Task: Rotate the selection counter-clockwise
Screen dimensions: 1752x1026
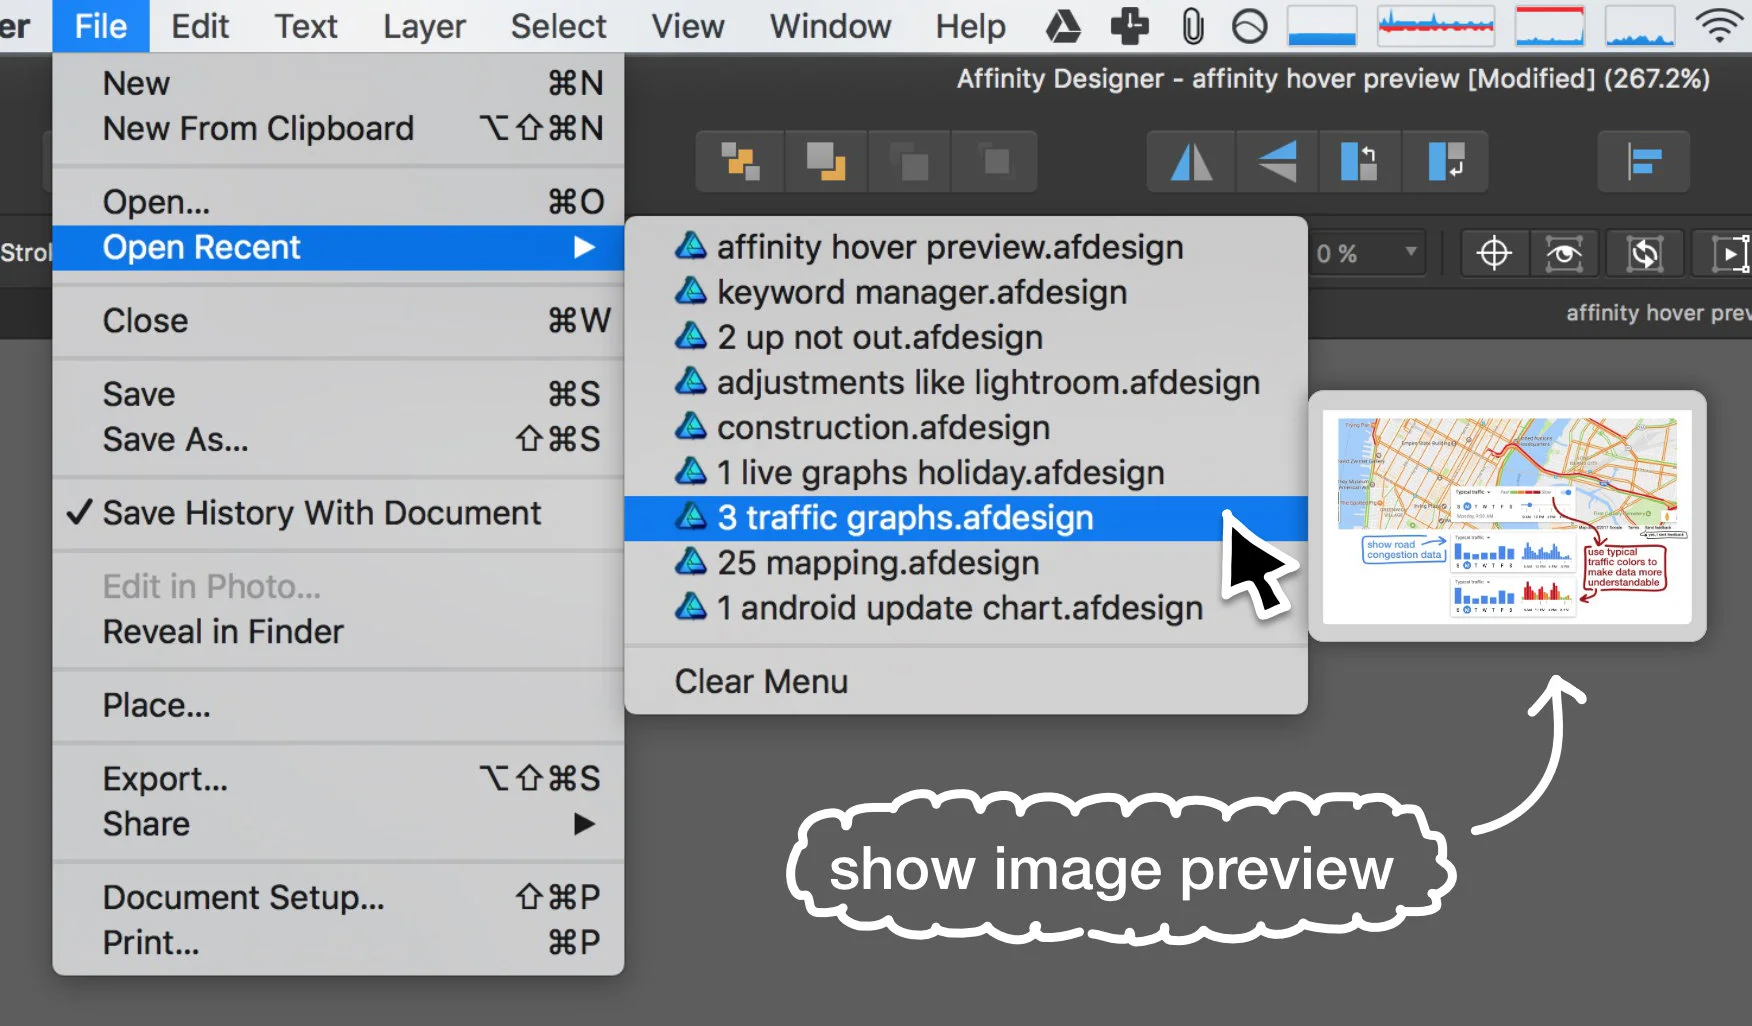Action: point(1359,161)
